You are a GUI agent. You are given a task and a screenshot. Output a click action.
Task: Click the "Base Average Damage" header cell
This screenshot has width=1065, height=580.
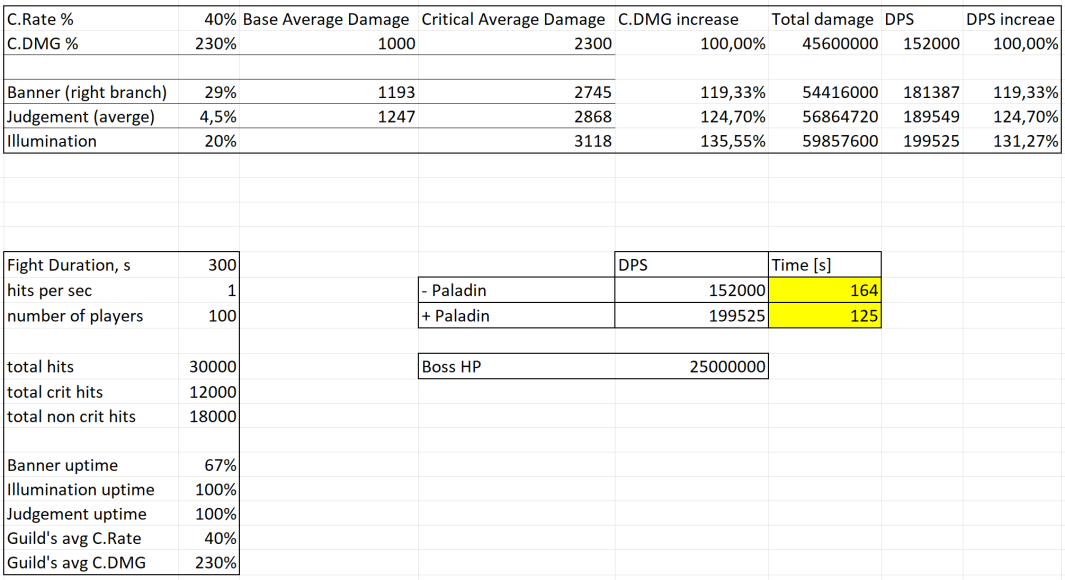[326, 19]
